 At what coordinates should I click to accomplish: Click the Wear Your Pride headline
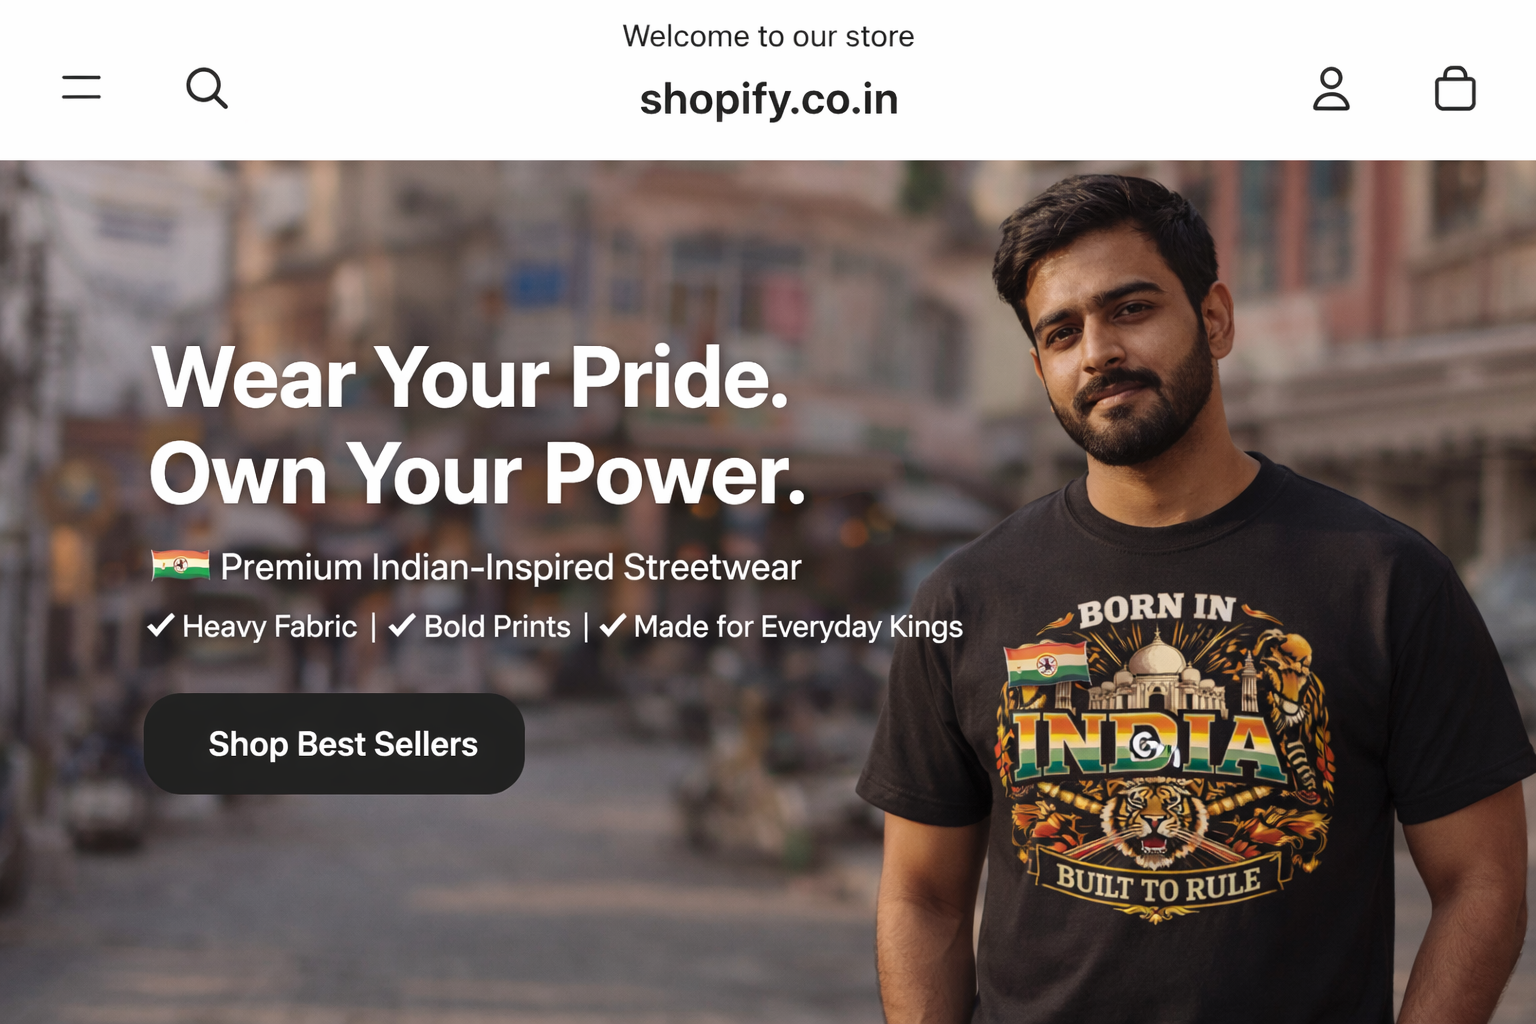[x=470, y=377]
